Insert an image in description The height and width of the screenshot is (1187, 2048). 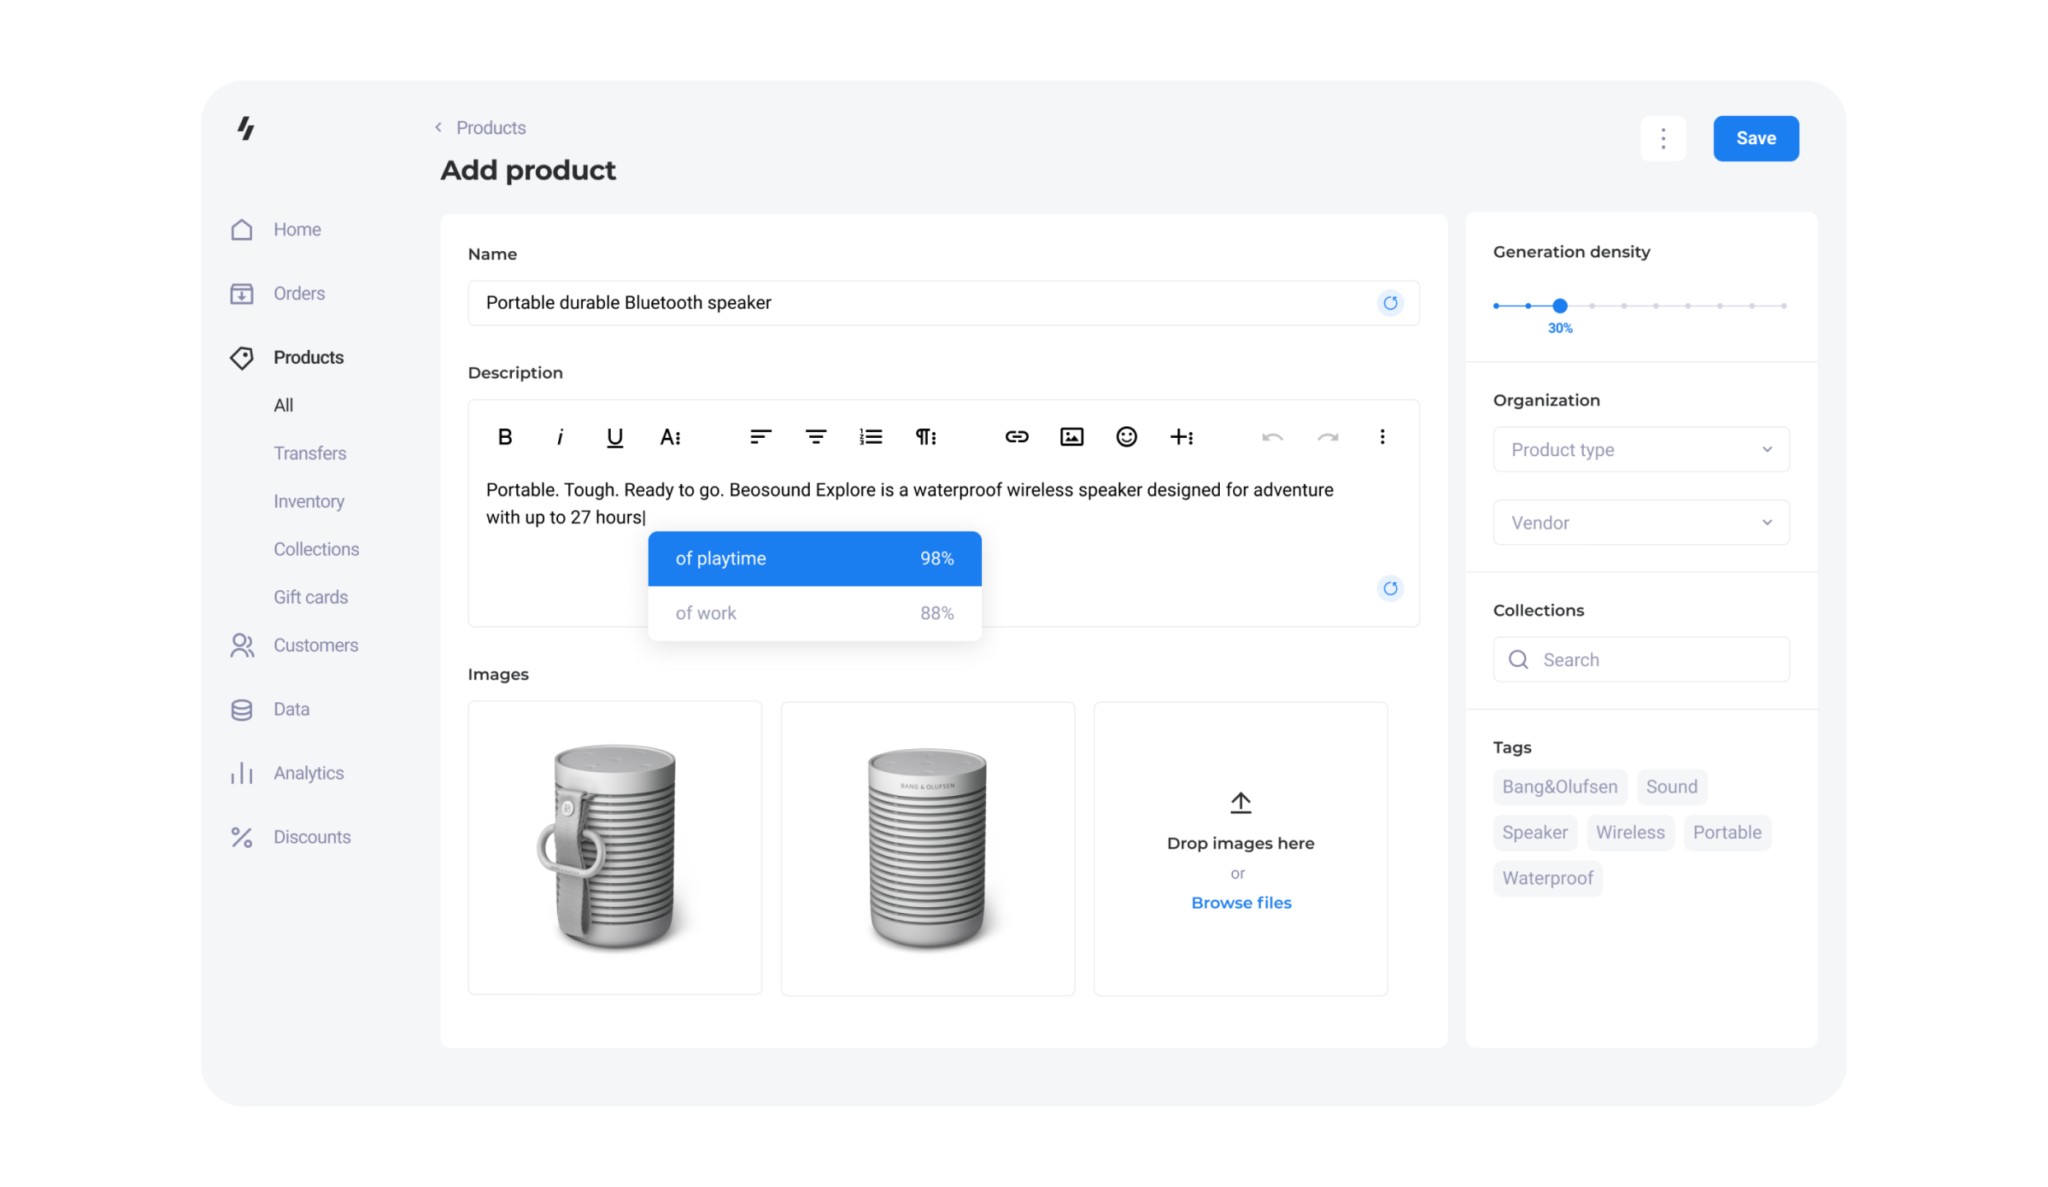(x=1072, y=437)
